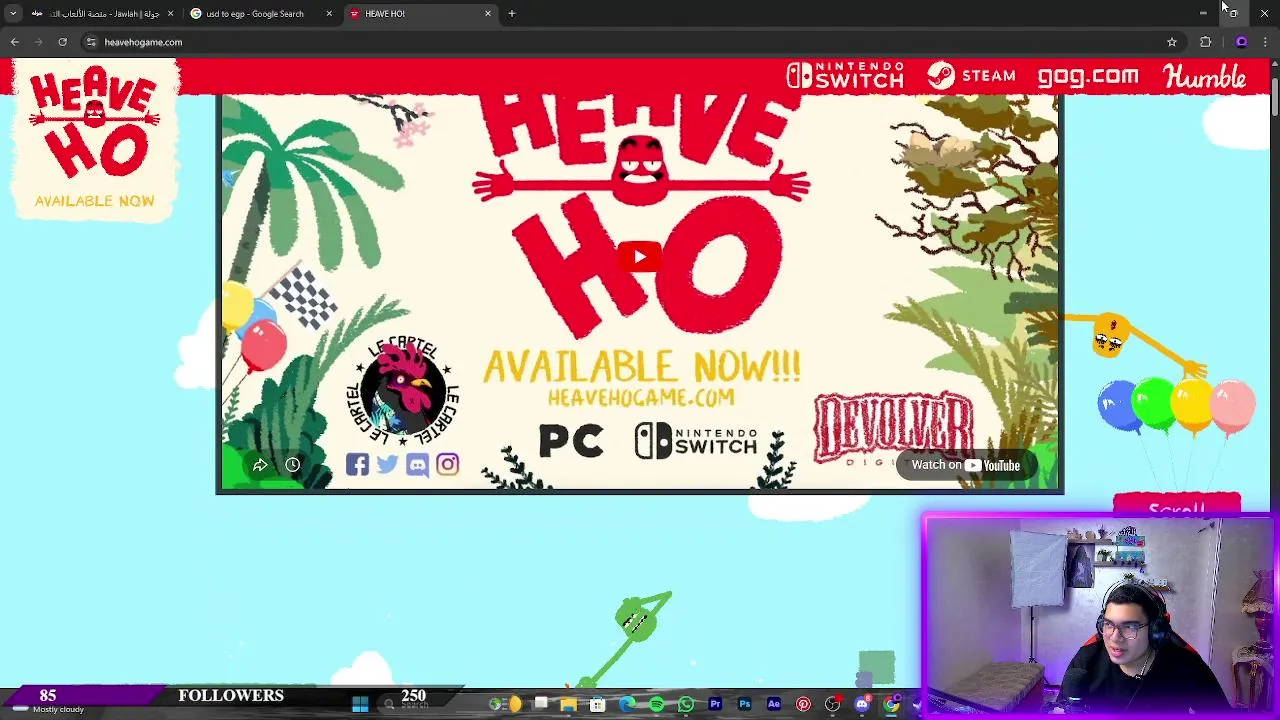Open the Steam store link
Image resolution: width=1280 pixels, height=720 pixels.
[971, 76]
